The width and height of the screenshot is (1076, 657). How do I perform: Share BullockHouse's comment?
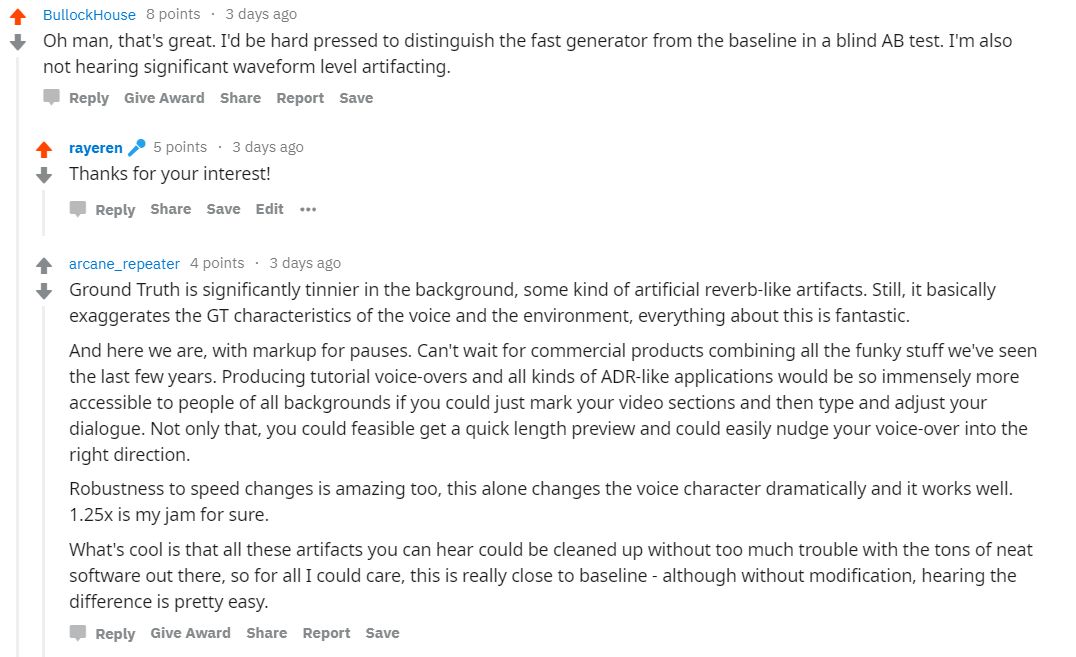pyautogui.click(x=240, y=98)
